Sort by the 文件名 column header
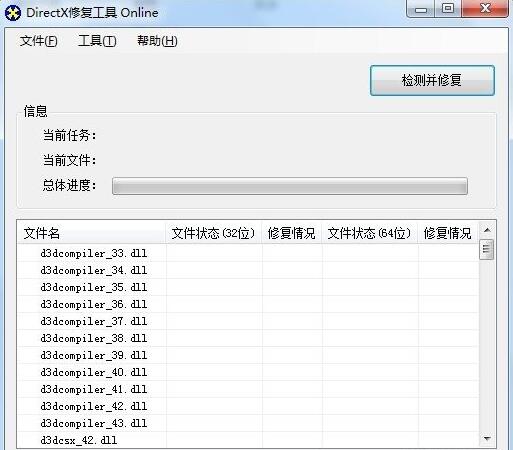Screen dimensions: 513x450 pyautogui.click(x=91, y=233)
